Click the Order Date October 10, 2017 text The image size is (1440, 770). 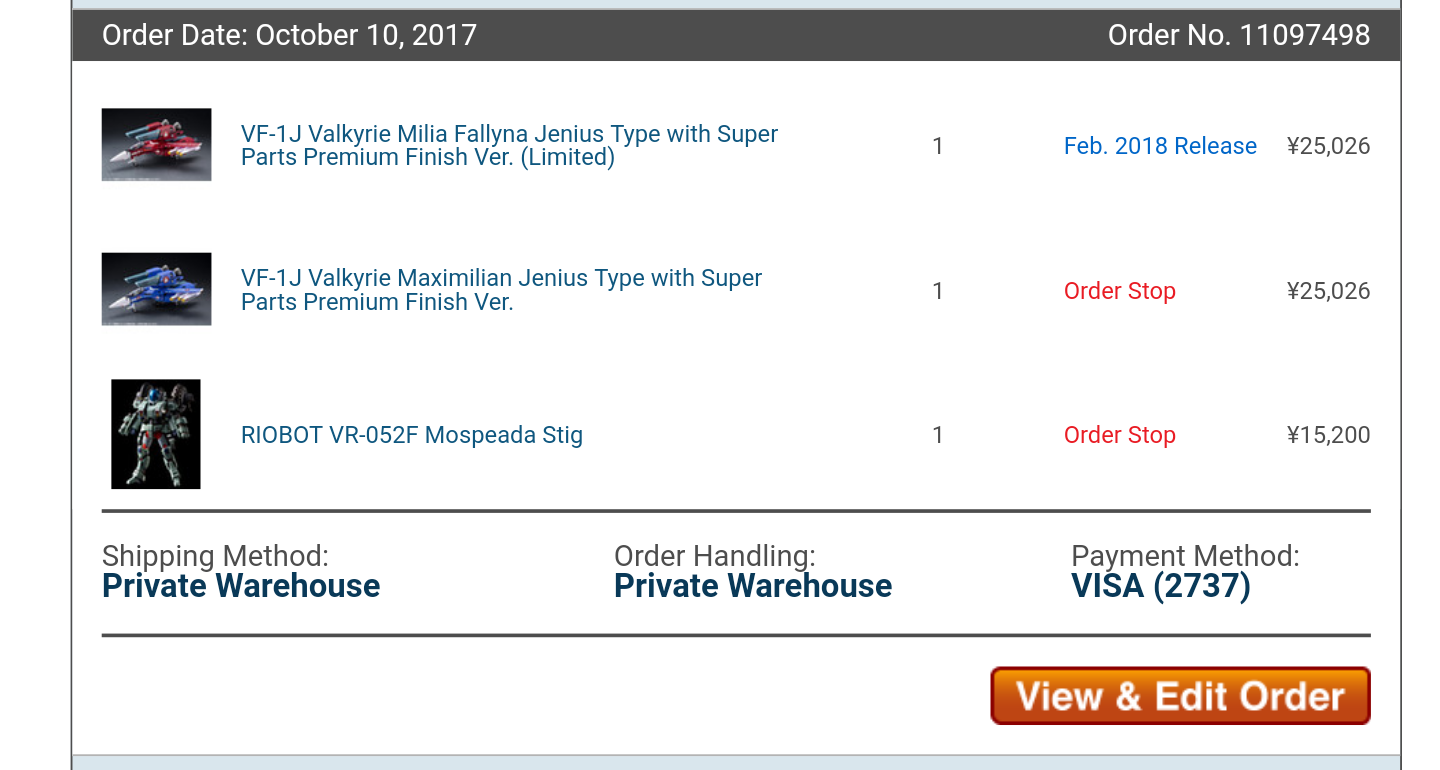[x=289, y=35]
